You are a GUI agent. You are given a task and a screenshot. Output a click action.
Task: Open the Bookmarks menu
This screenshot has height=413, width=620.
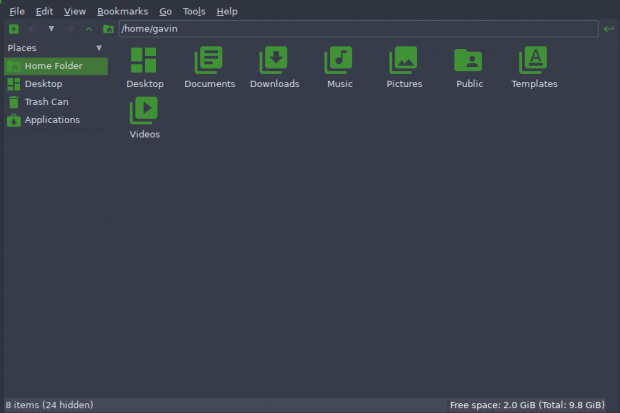[123, 11]
